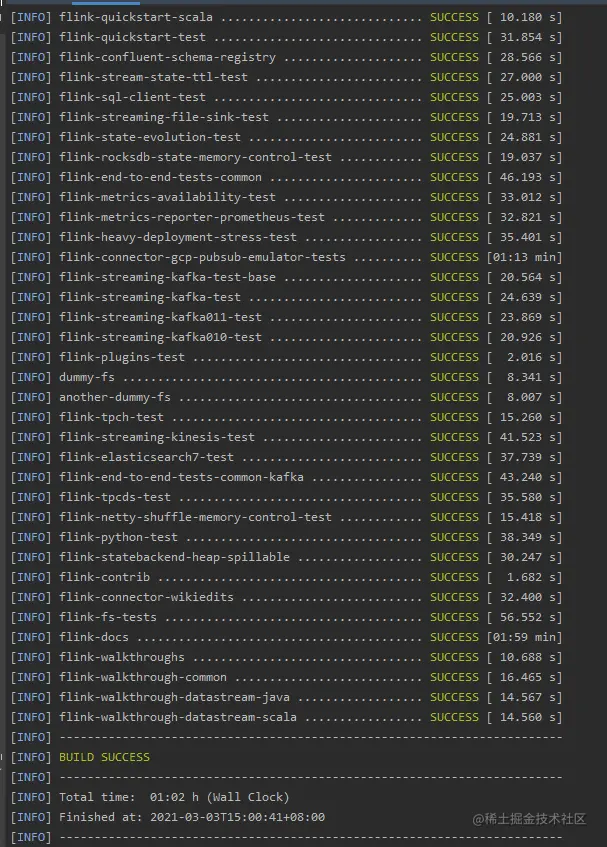
Task: Click flink-python-test module name
Action: (118, 537)
